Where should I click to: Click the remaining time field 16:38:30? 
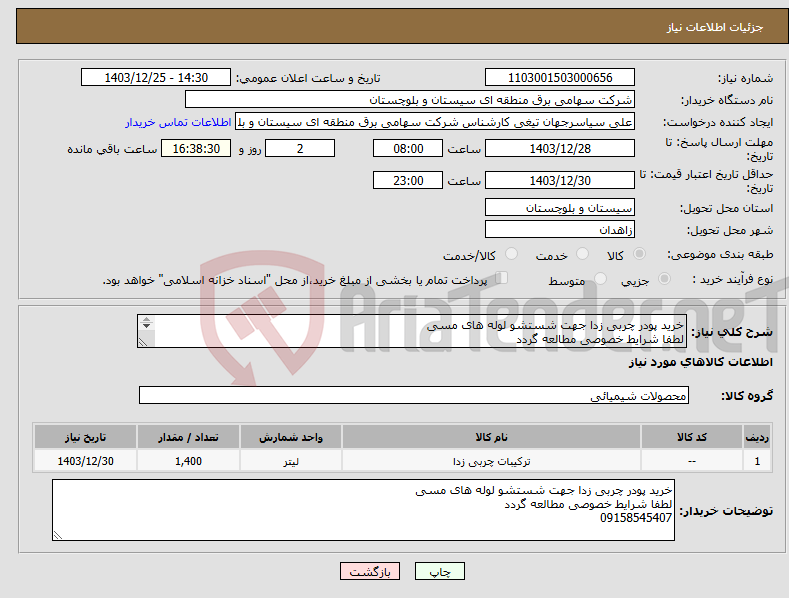point(196,148)
